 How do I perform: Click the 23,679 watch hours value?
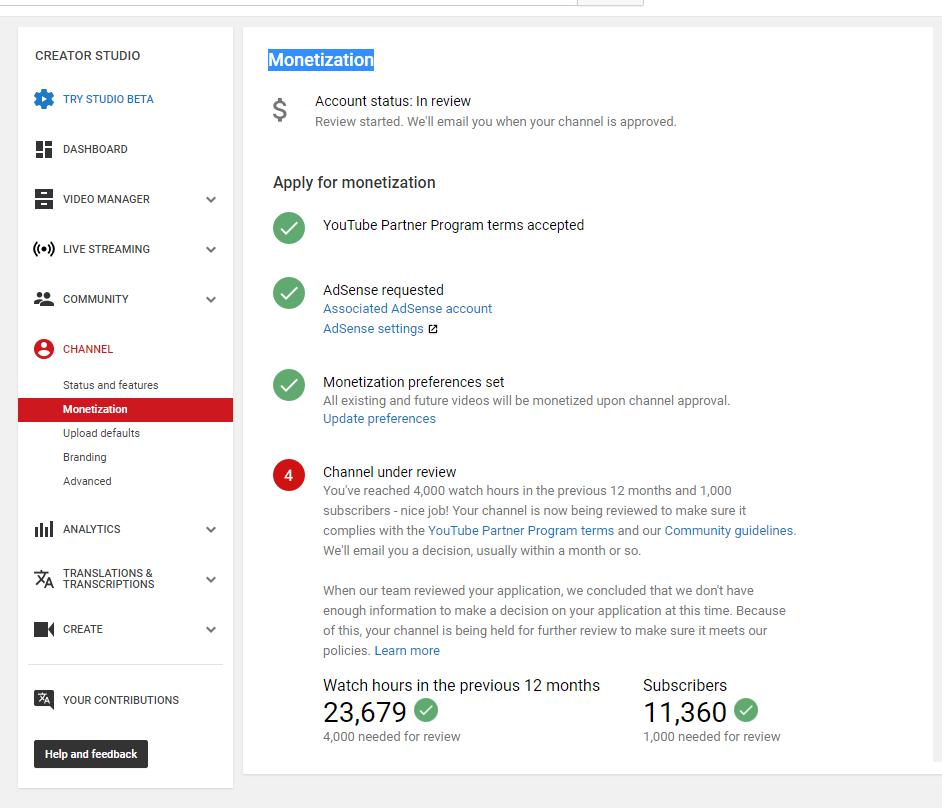pyautogui.click(x=365, y=712)
